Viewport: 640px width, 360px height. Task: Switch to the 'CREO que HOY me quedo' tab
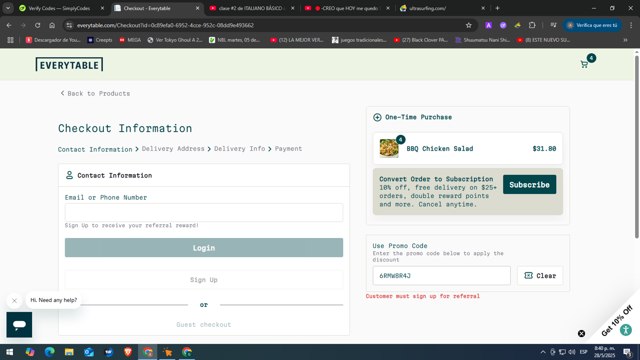[347, 8]
